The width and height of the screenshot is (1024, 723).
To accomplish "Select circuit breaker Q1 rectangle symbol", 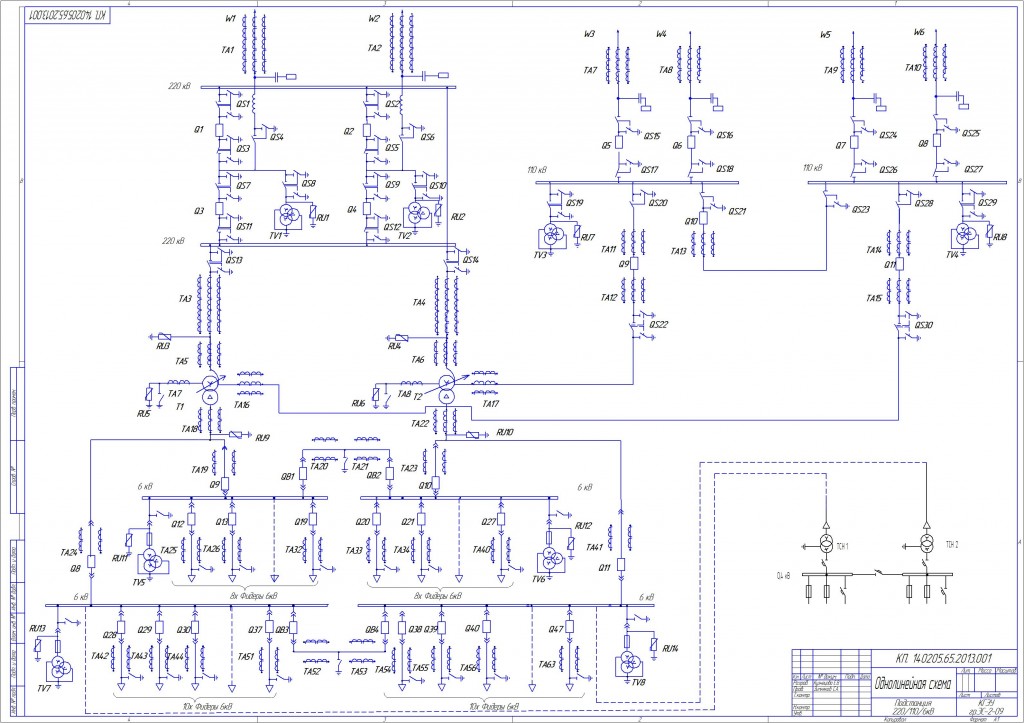I will tap(219, 130).
